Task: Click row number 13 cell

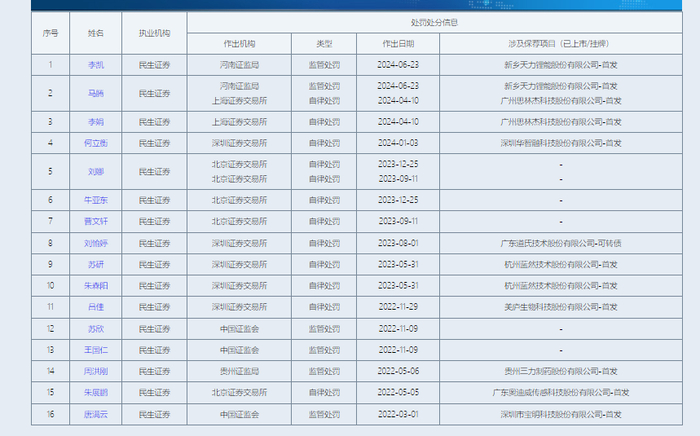Action: (x=50, y=350)
